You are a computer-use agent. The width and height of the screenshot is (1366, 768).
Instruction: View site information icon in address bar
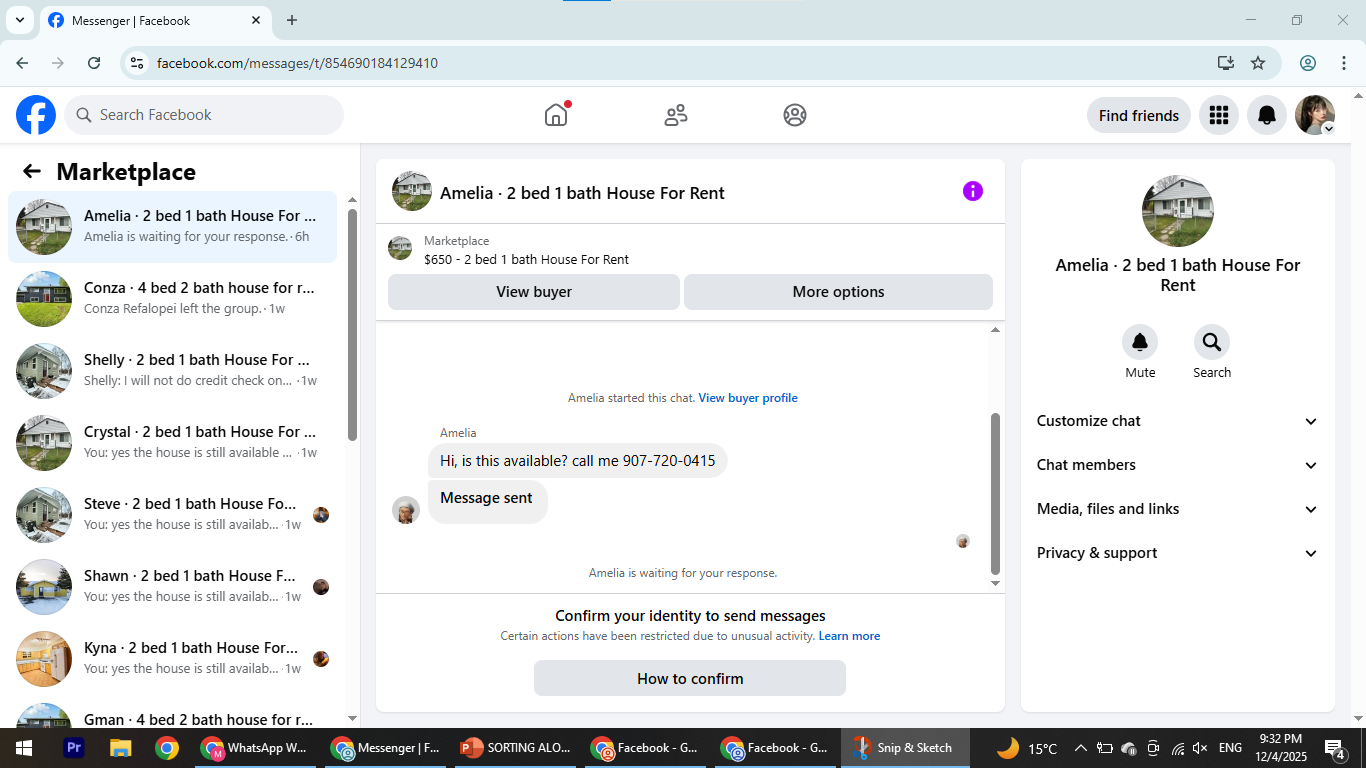click(138, 63)
